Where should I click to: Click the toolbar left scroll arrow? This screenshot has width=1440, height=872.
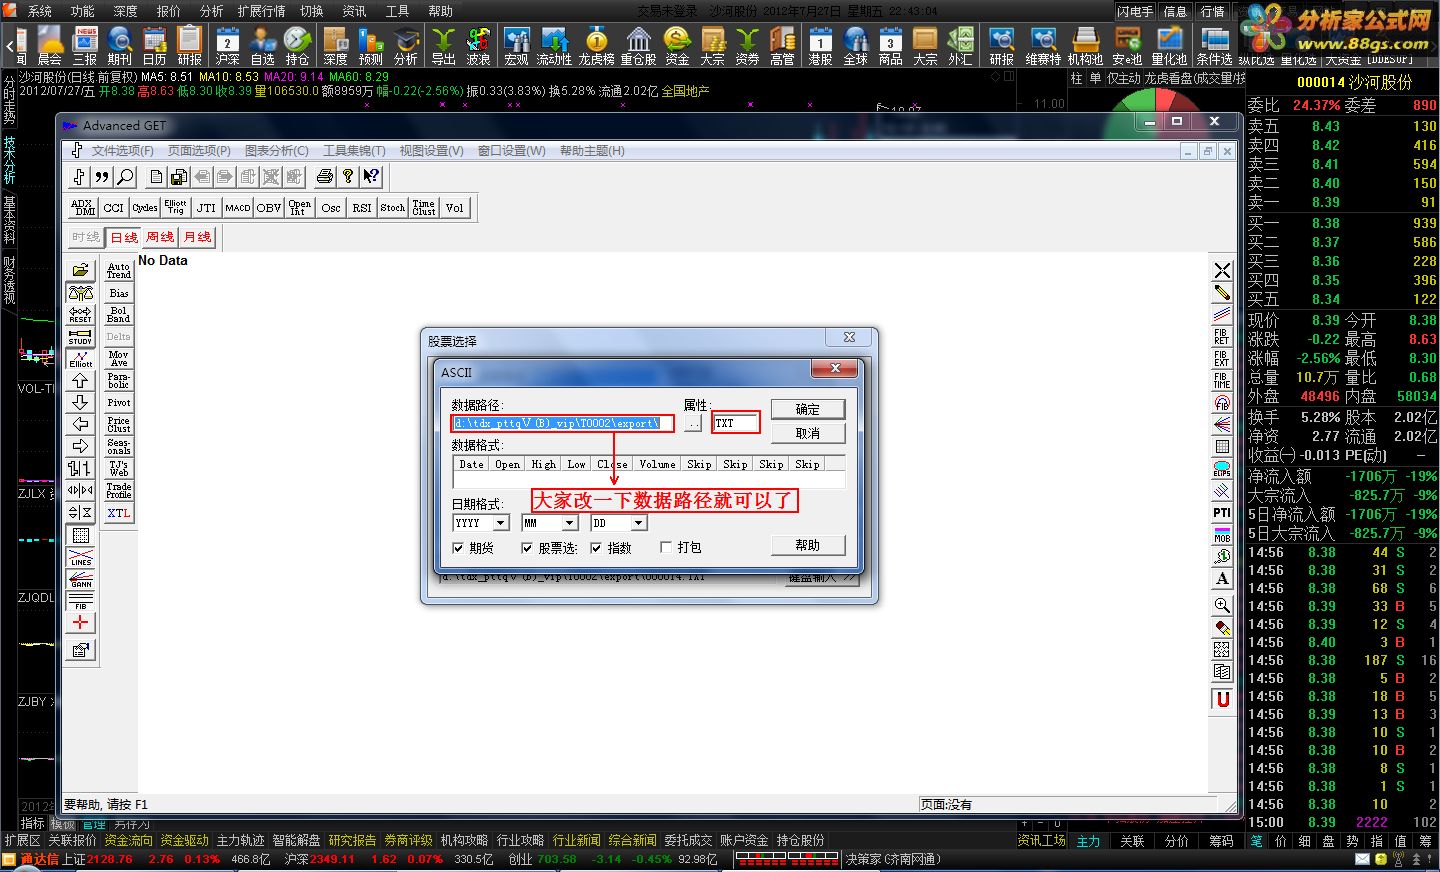coord(10,46)
